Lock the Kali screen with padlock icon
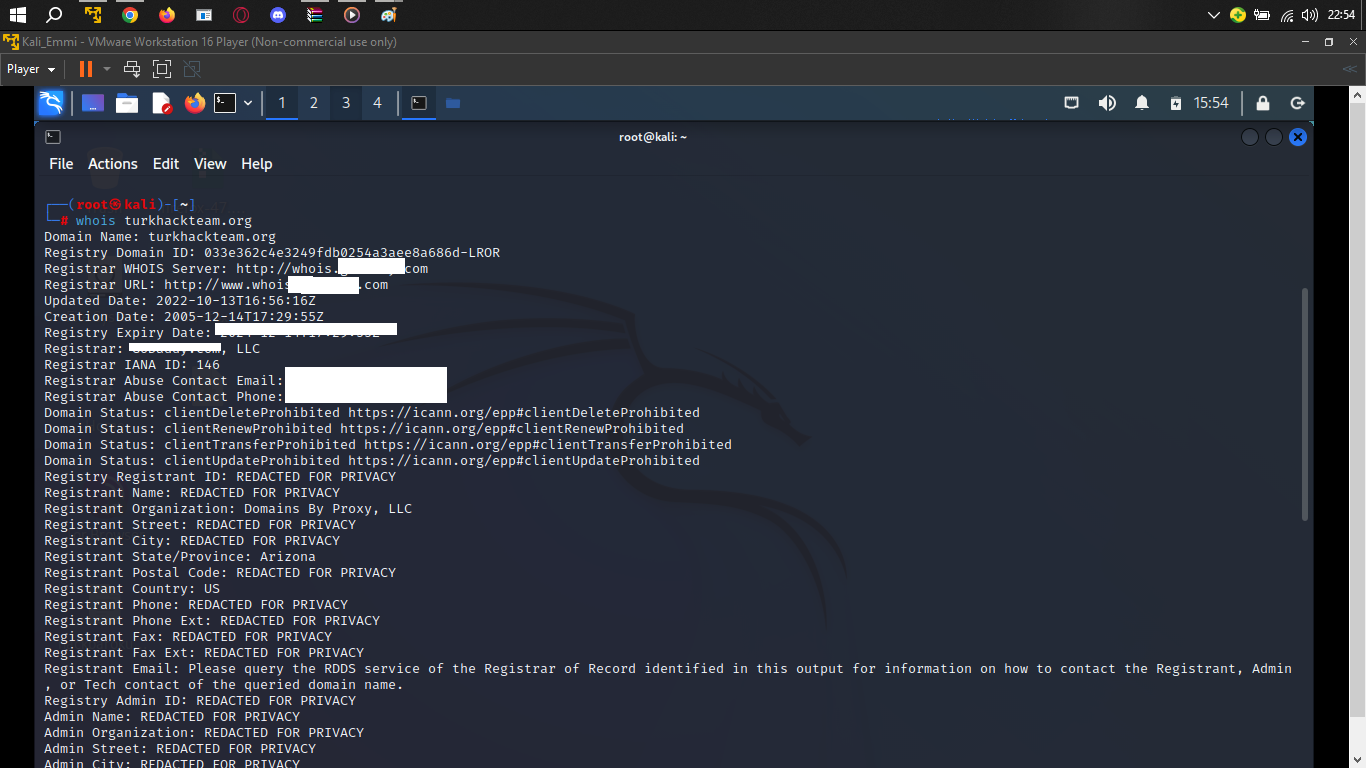 1263,103
